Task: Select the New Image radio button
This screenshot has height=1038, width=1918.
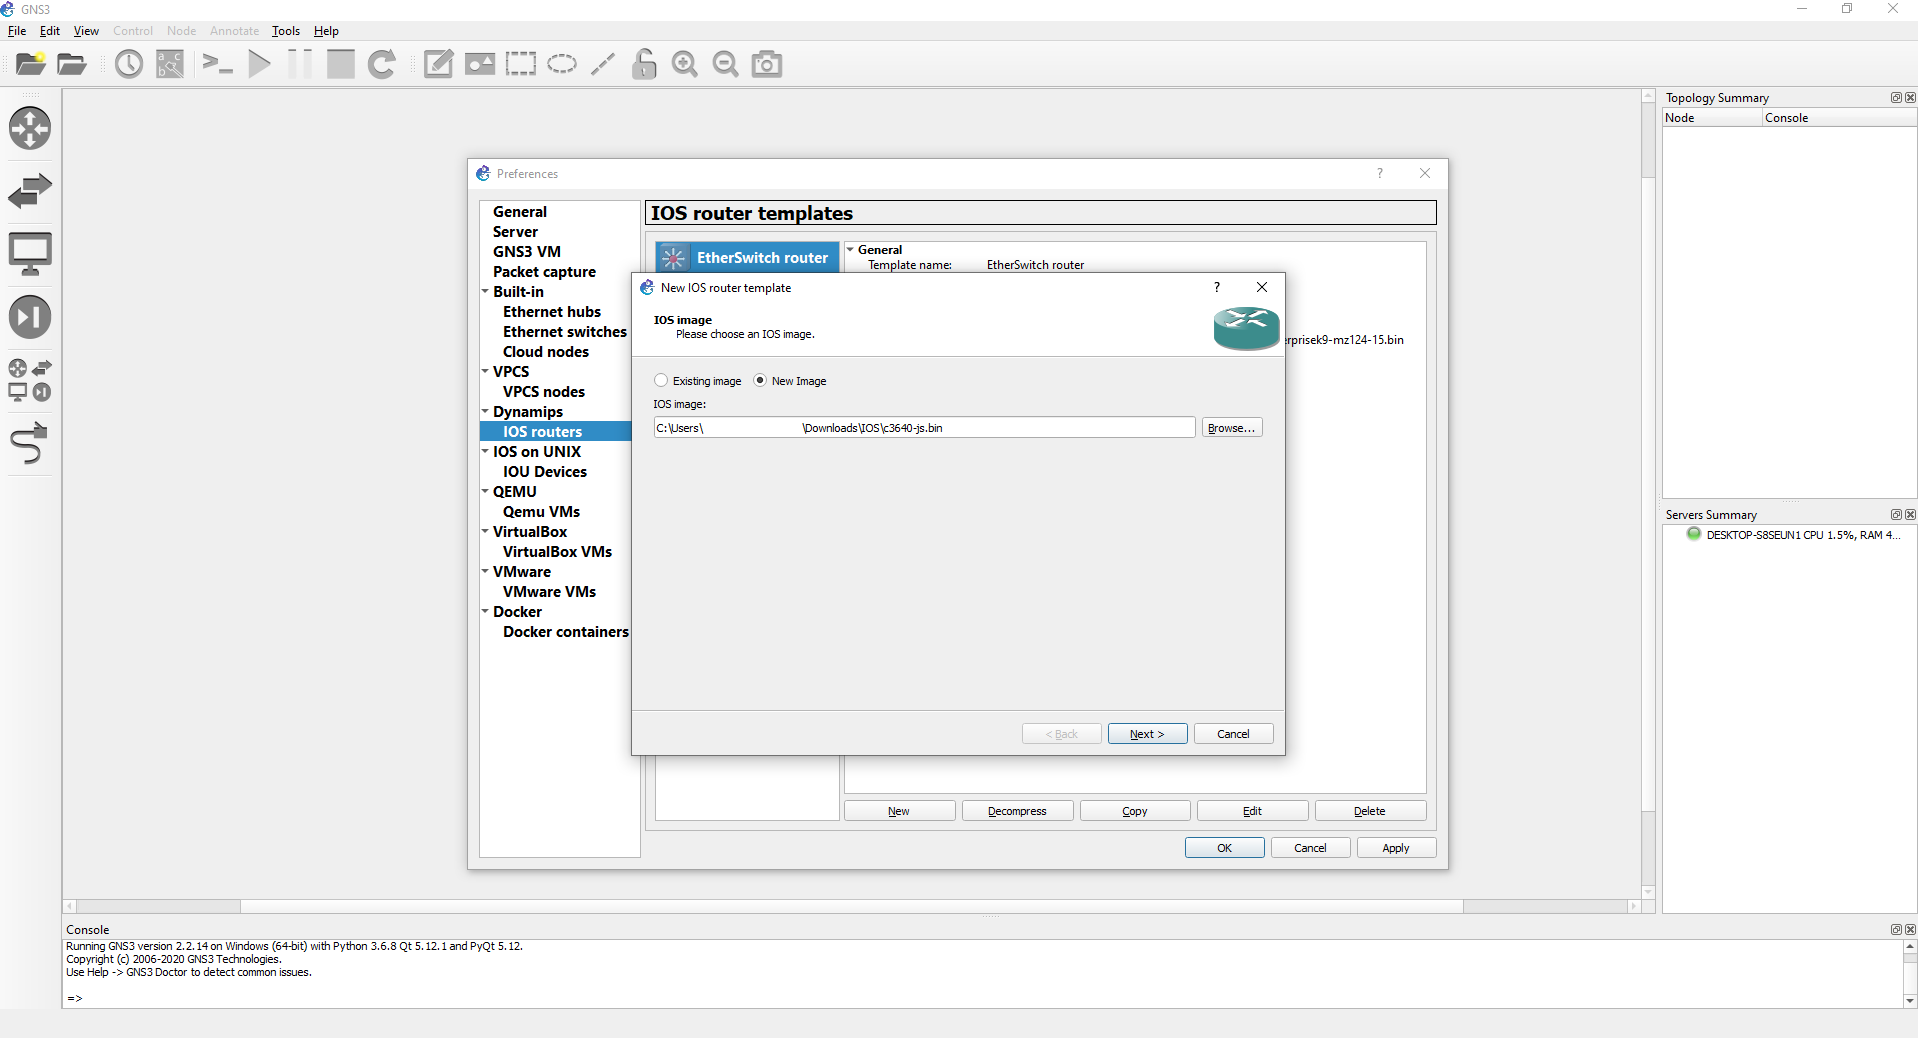Action: click(x=761, y=380)
